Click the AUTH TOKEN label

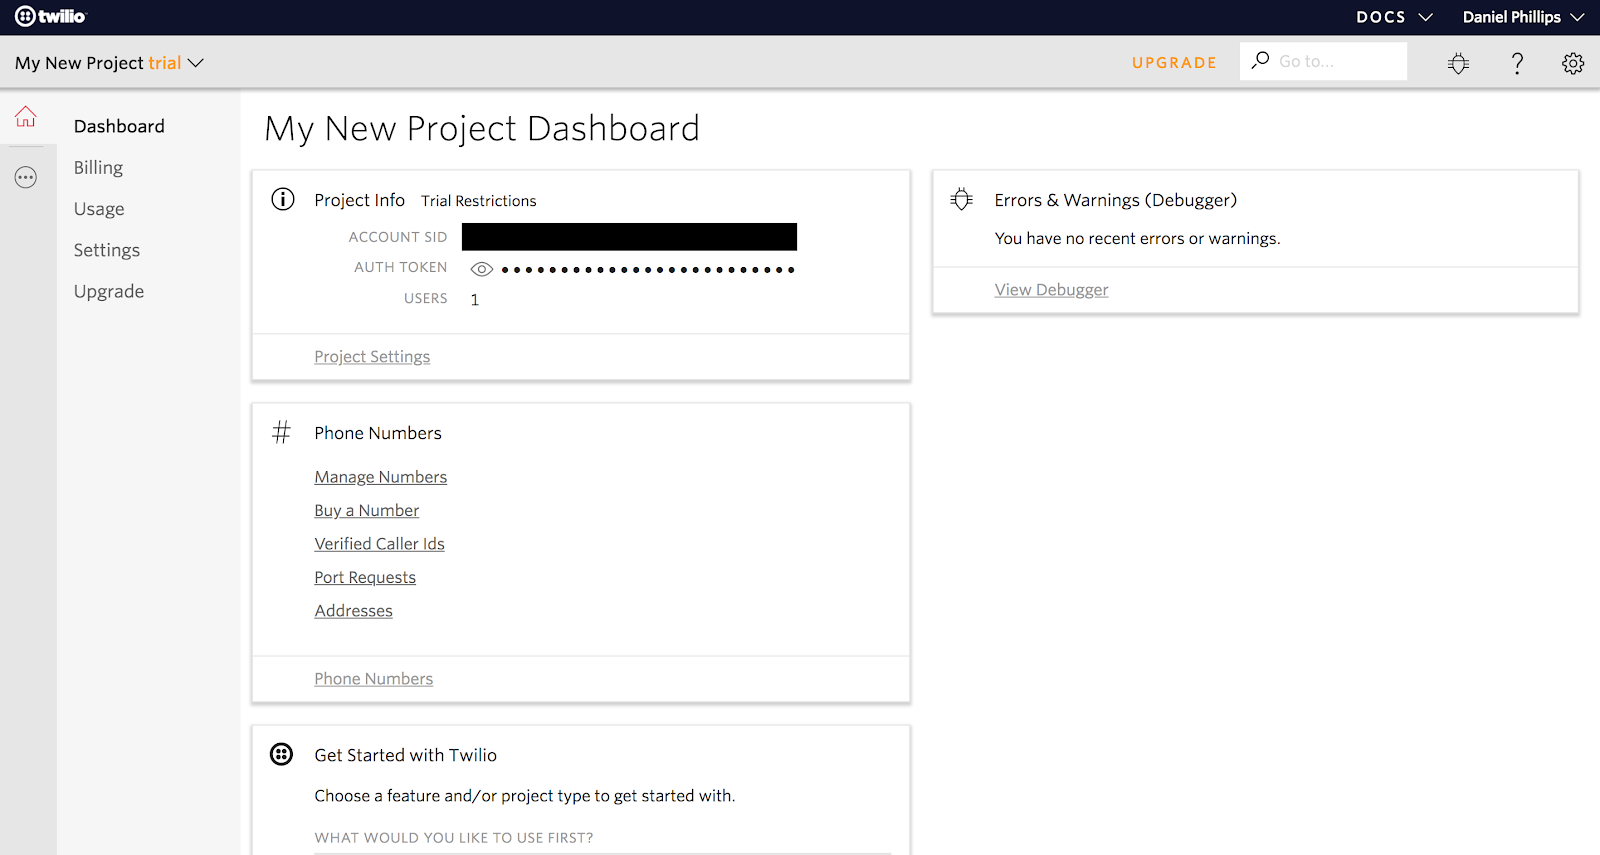401,267
